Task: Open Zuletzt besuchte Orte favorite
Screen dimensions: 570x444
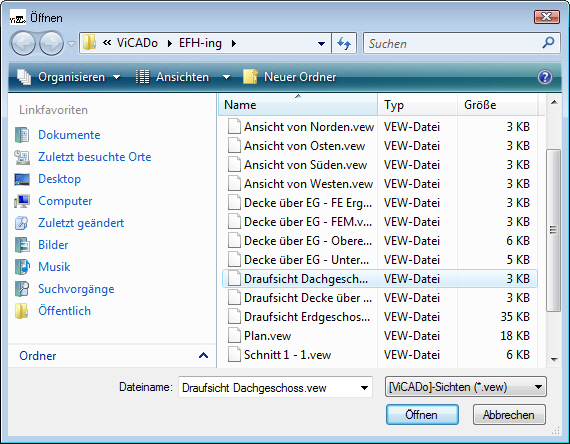Action: [95, 157]
